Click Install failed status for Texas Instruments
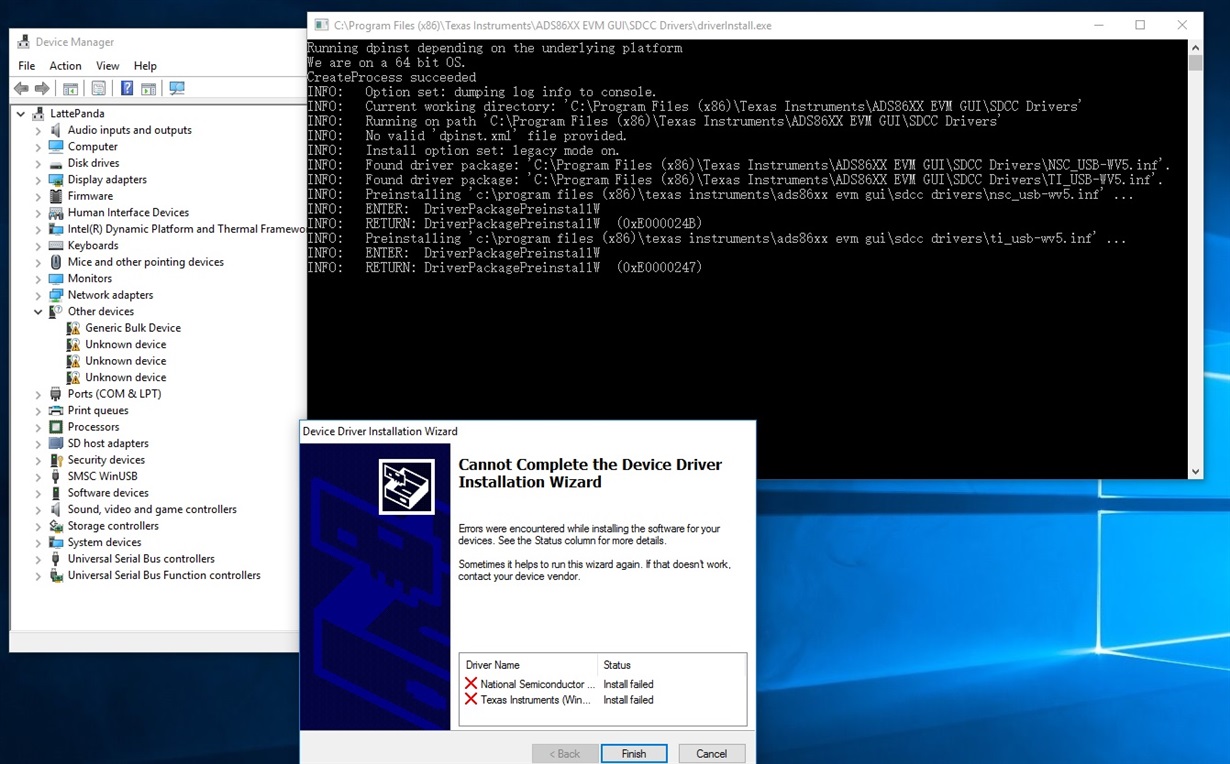This screenshot has width=1230, height=764. click(x=628, y=700)
